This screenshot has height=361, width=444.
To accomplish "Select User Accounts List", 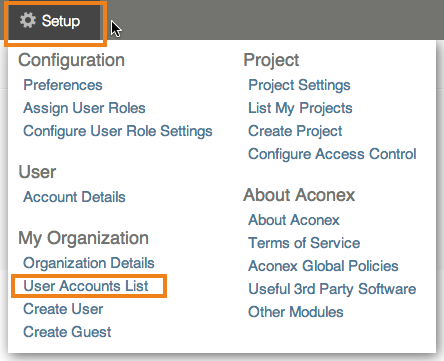I will click(x=86, y=286).
